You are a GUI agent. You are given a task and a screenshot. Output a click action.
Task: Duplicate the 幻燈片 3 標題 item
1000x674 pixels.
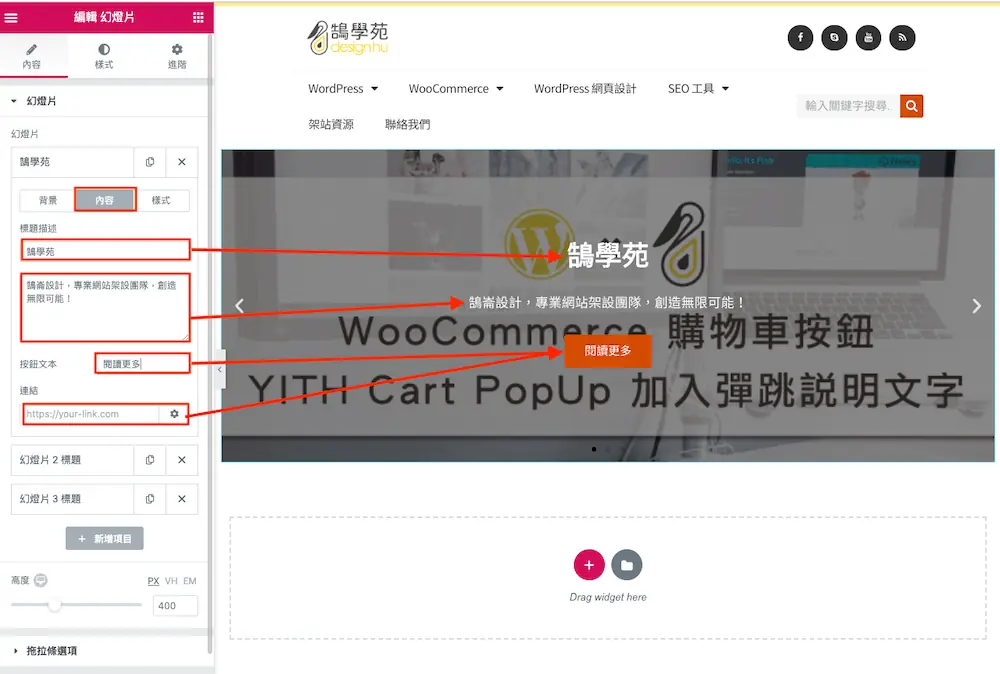tap(150, 499)
